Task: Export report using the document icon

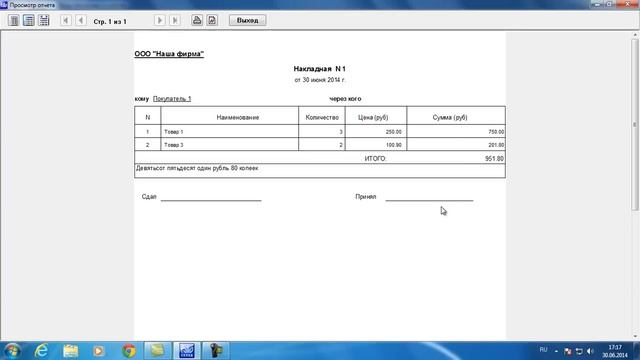Action: (212, 20)
